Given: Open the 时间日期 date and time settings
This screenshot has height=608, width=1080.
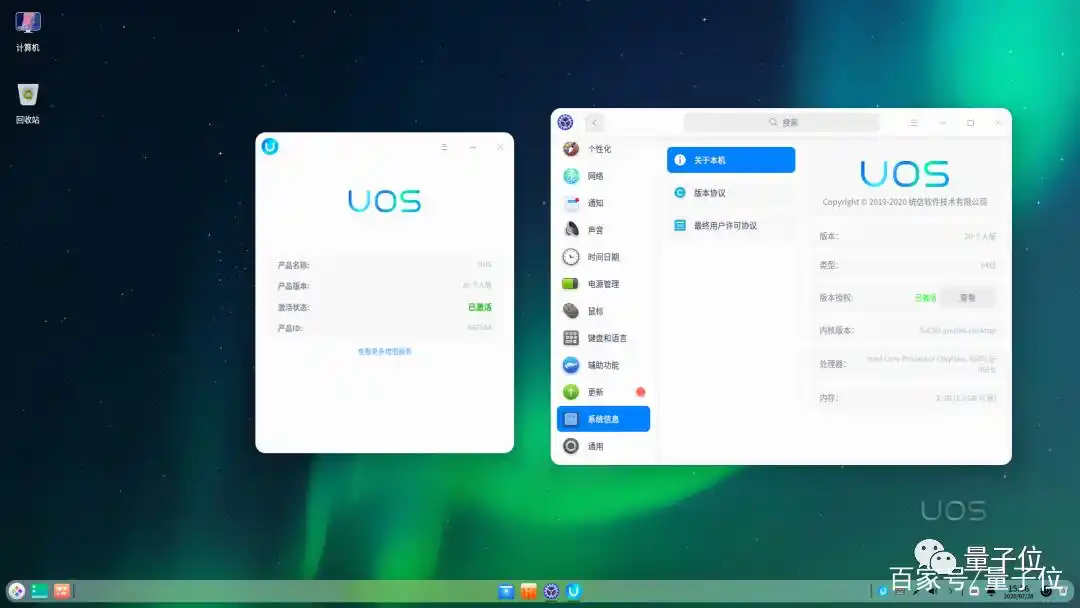Looking at the screenshot, I should coord(603,257).
